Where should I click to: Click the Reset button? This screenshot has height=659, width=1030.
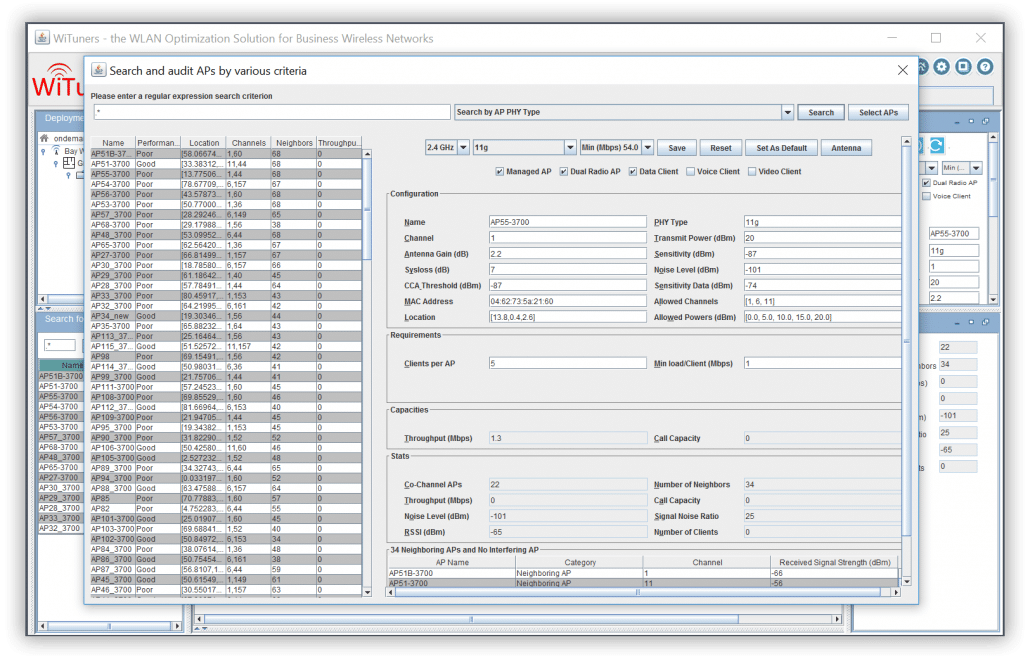click(721, 148)
